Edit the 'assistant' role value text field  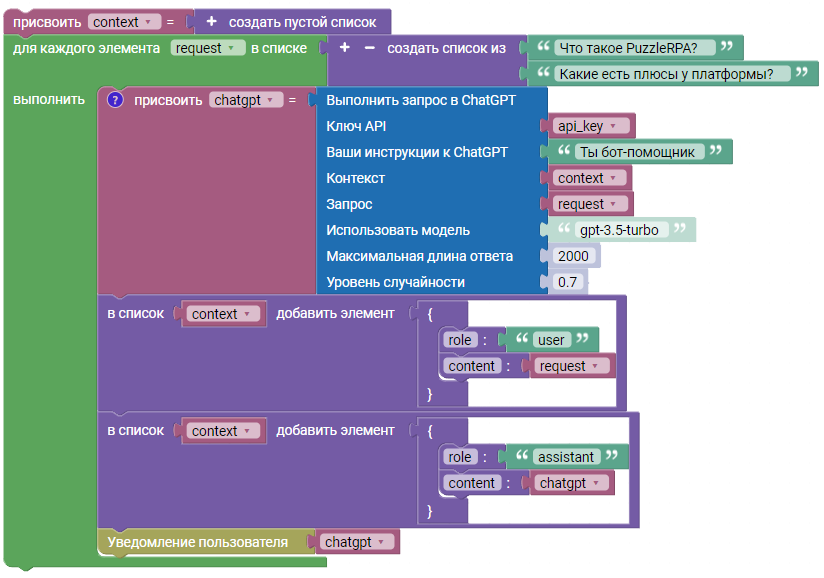coord(566,457)
